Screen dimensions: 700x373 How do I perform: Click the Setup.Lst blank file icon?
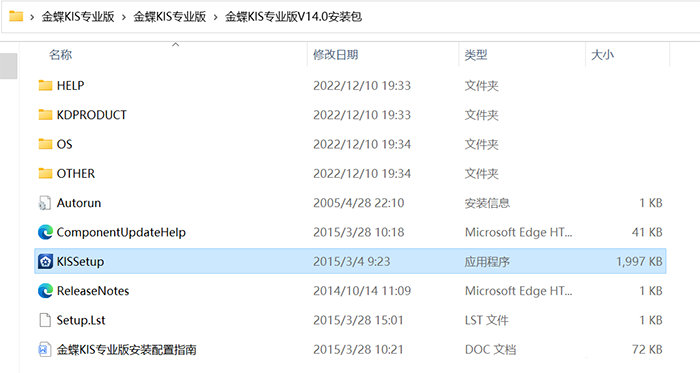pyautogui.click(x=45, y=320)
